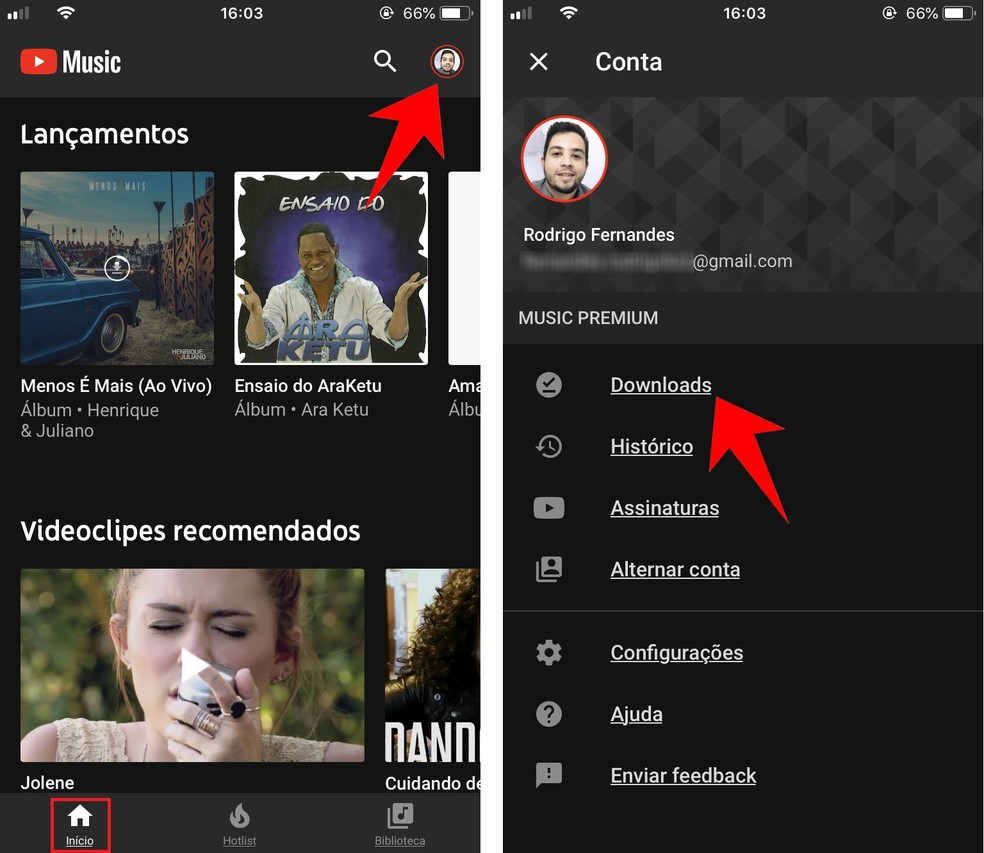Open the Downloads menu entry
Image resolution: width=984 pixels, height=853 pixels.
point(661,385)
